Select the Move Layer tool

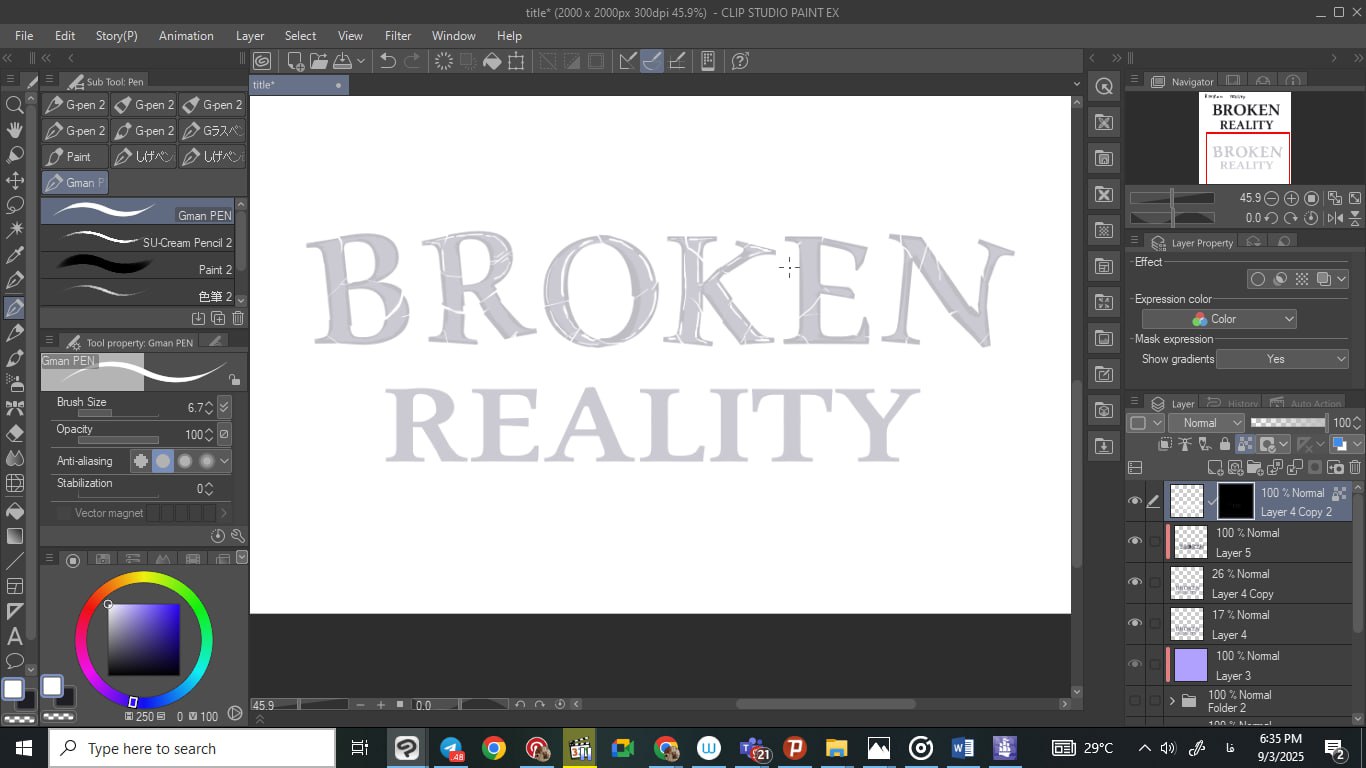coord(15,181)
